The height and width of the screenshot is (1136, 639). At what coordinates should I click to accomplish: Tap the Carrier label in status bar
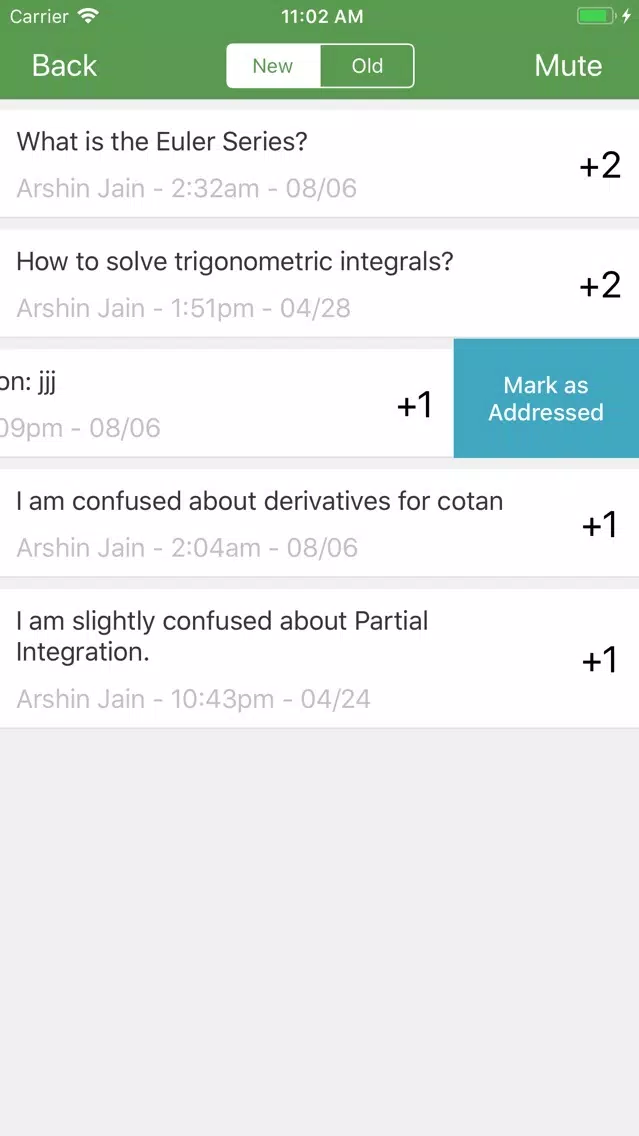[40, 17]
